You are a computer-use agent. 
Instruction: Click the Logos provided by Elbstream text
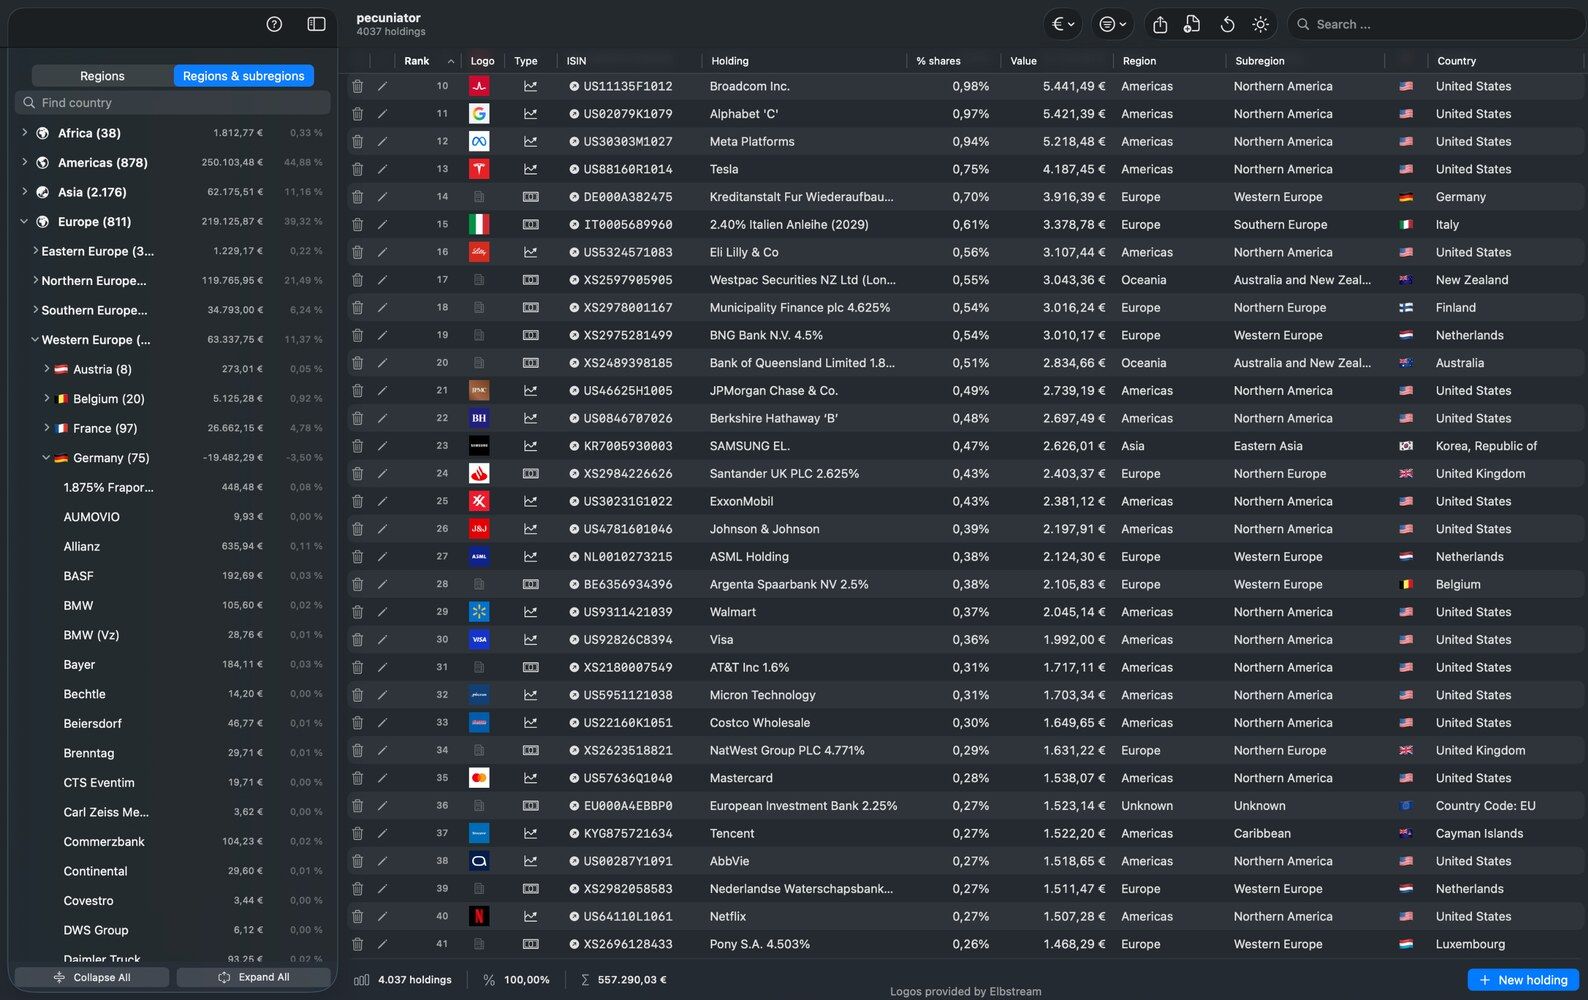965,992
